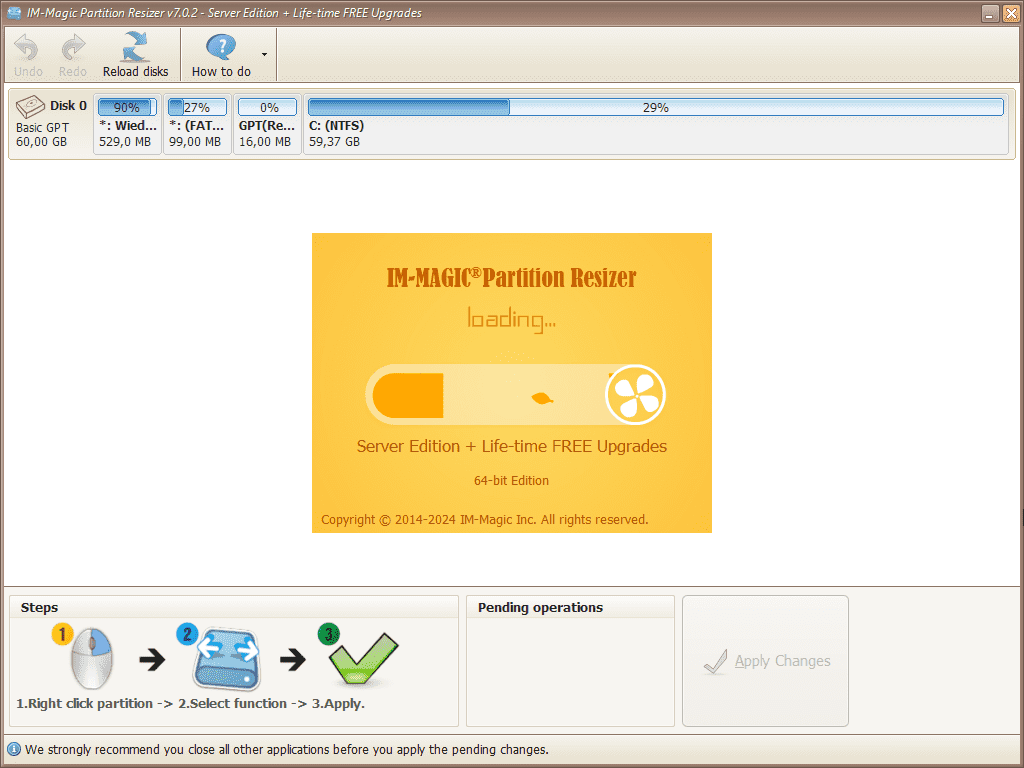
Task: Click the fan icon on loading splash
Action: point(635,395)
